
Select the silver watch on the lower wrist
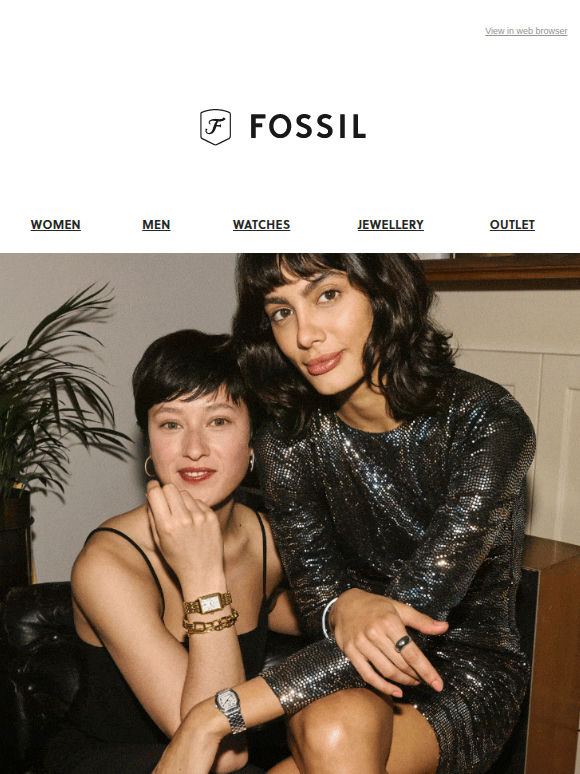(x=231, y=710)
